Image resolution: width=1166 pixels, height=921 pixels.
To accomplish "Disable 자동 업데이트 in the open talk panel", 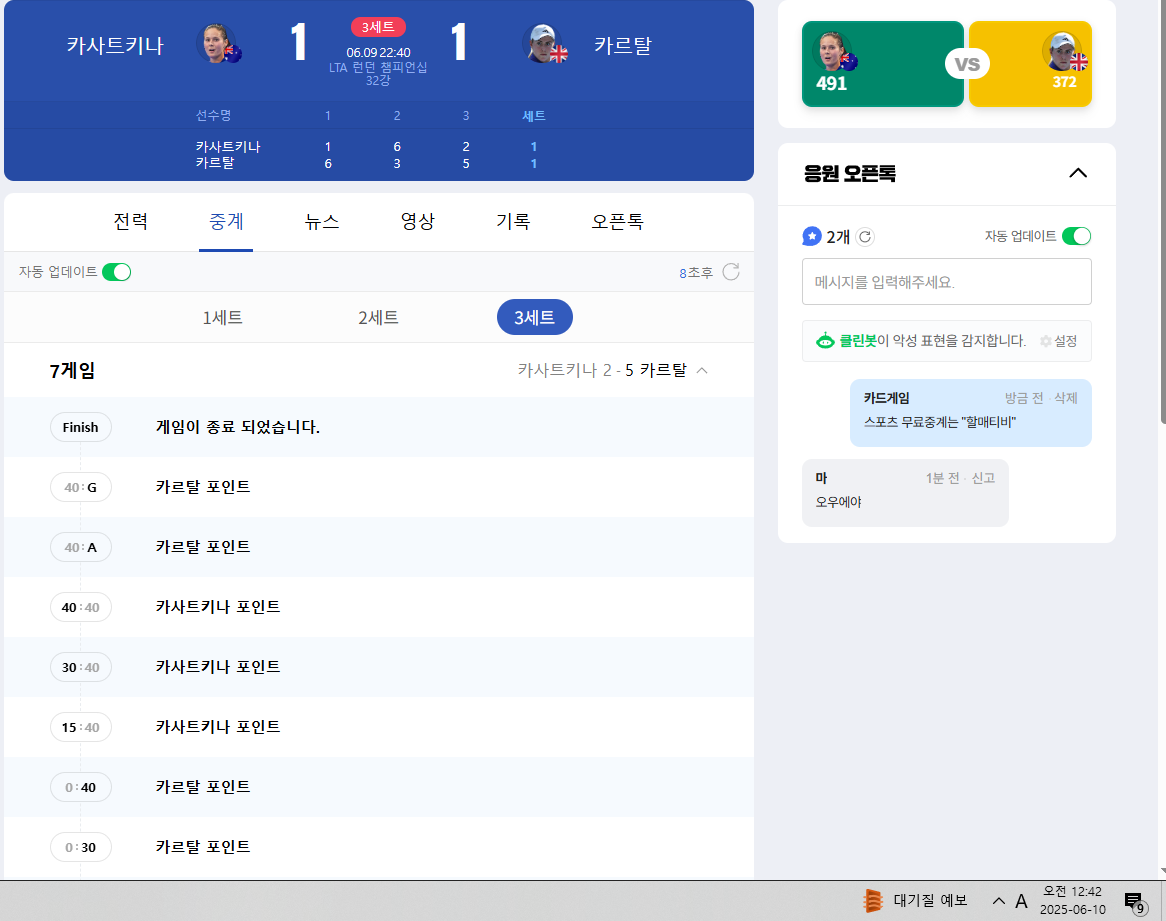I will point(1076,237).
